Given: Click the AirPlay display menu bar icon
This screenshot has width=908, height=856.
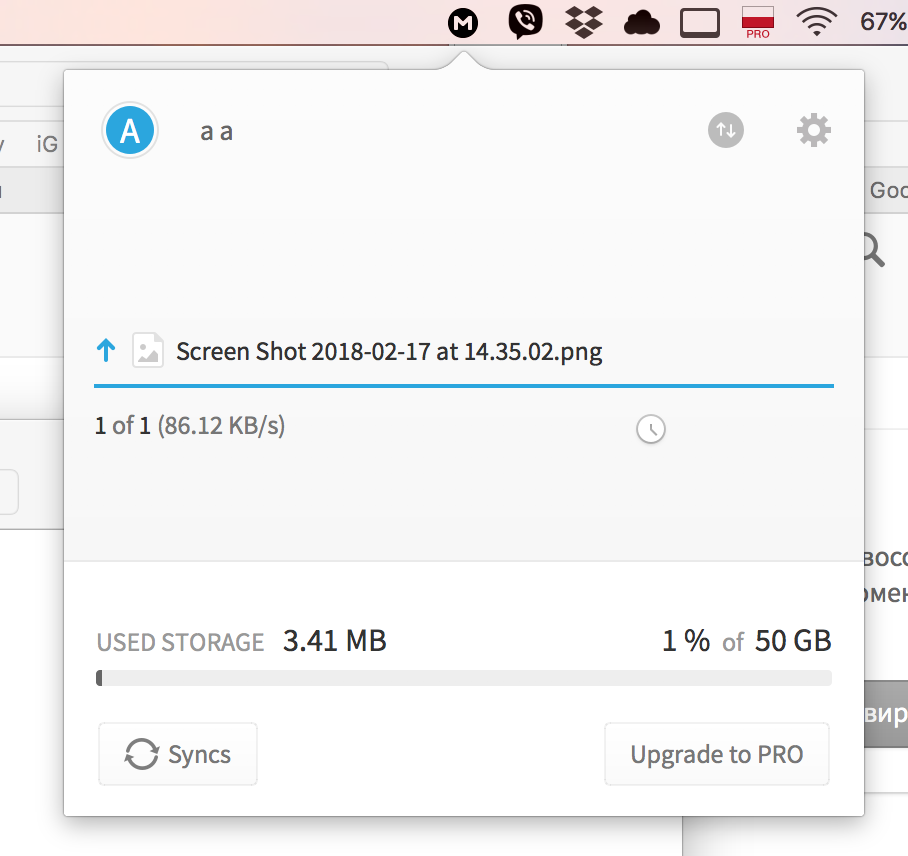Looking at the screenshot, I should (700, 22).
